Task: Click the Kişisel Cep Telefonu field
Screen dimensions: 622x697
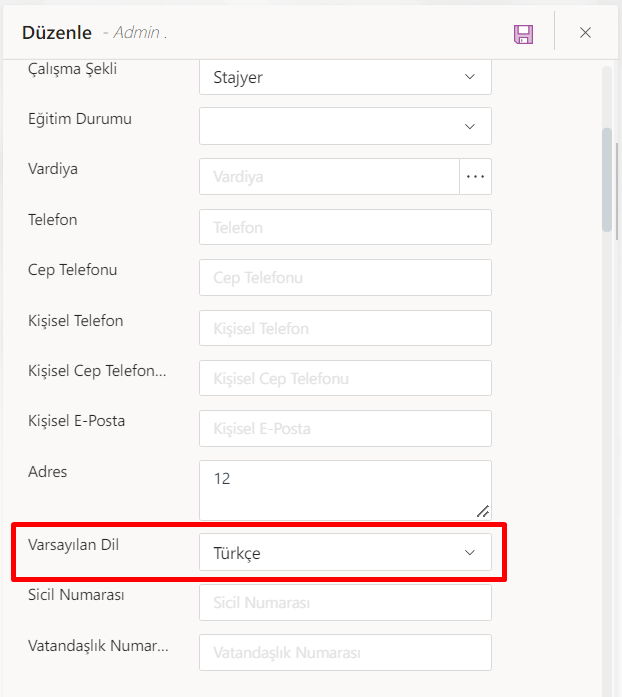Action: tap(345, 379)
